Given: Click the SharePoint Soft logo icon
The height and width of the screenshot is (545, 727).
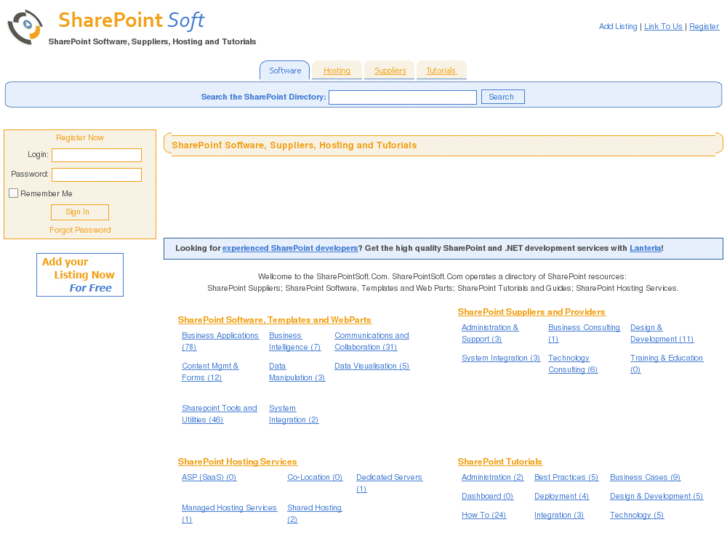Looking at the screenshot, I should coord(25,27).
